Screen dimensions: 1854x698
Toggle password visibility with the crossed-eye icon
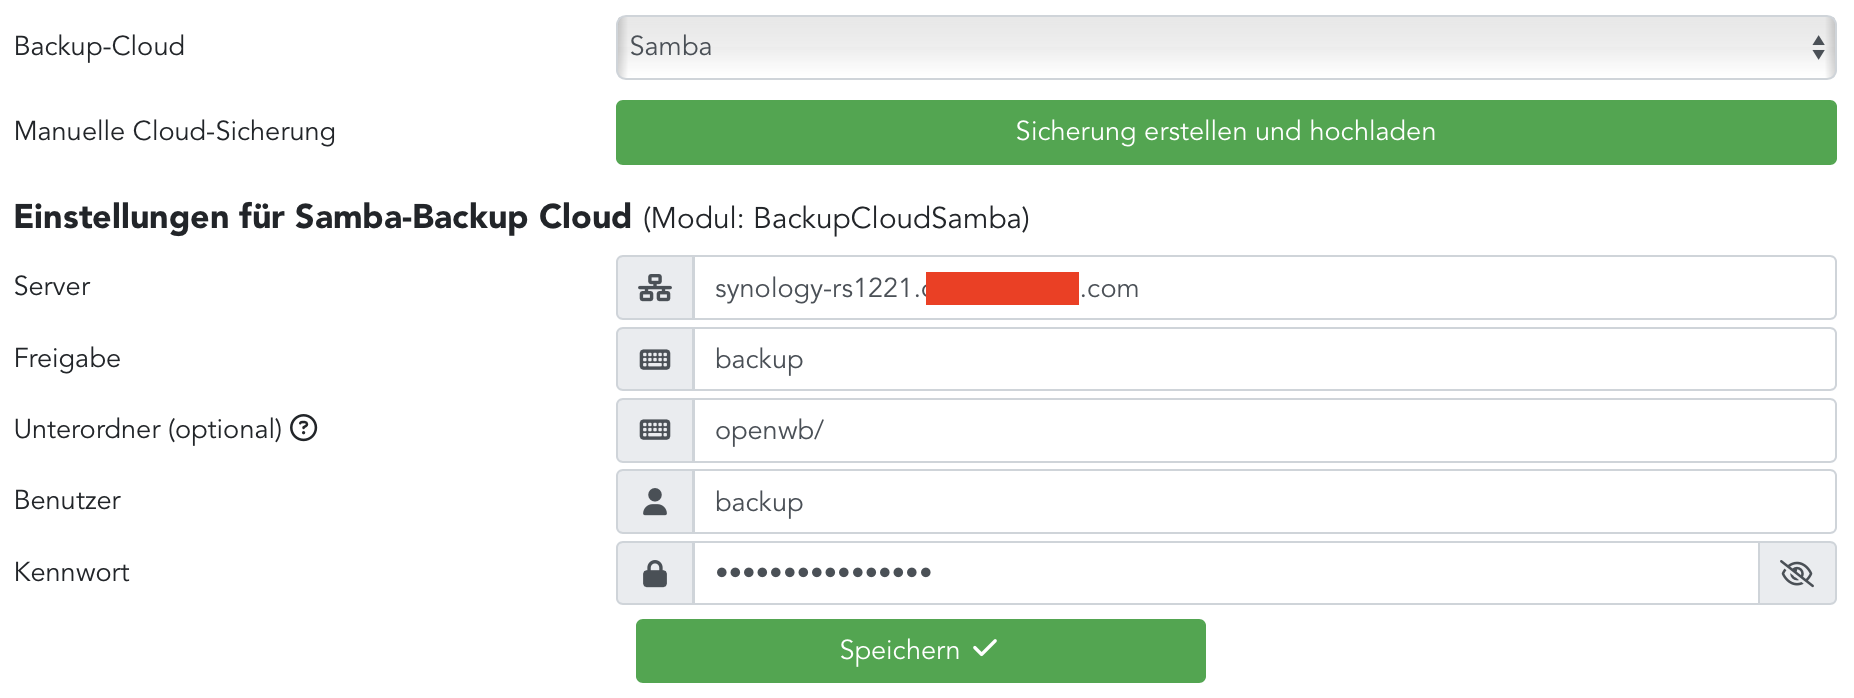(x=1796, y=573)
